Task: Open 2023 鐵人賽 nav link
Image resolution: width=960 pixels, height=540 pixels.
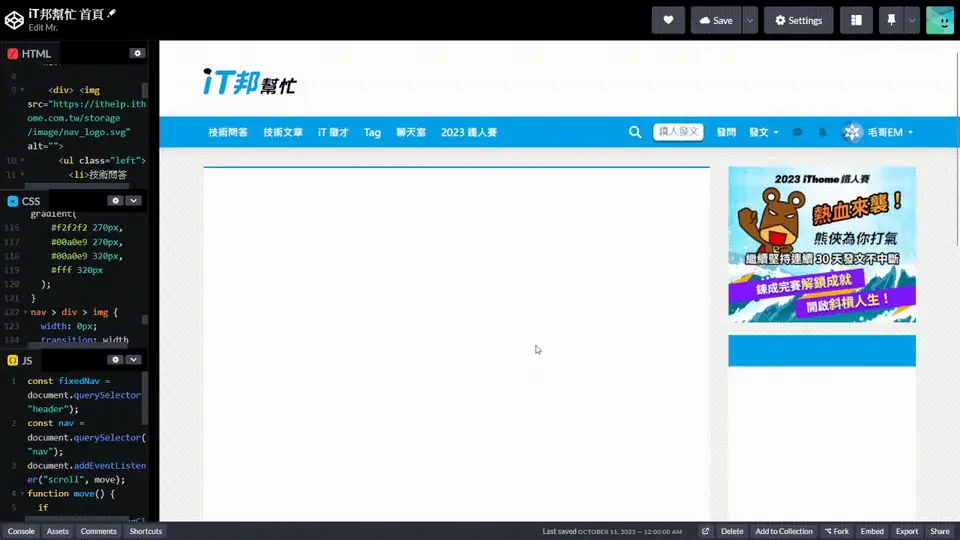Action: 469,132
